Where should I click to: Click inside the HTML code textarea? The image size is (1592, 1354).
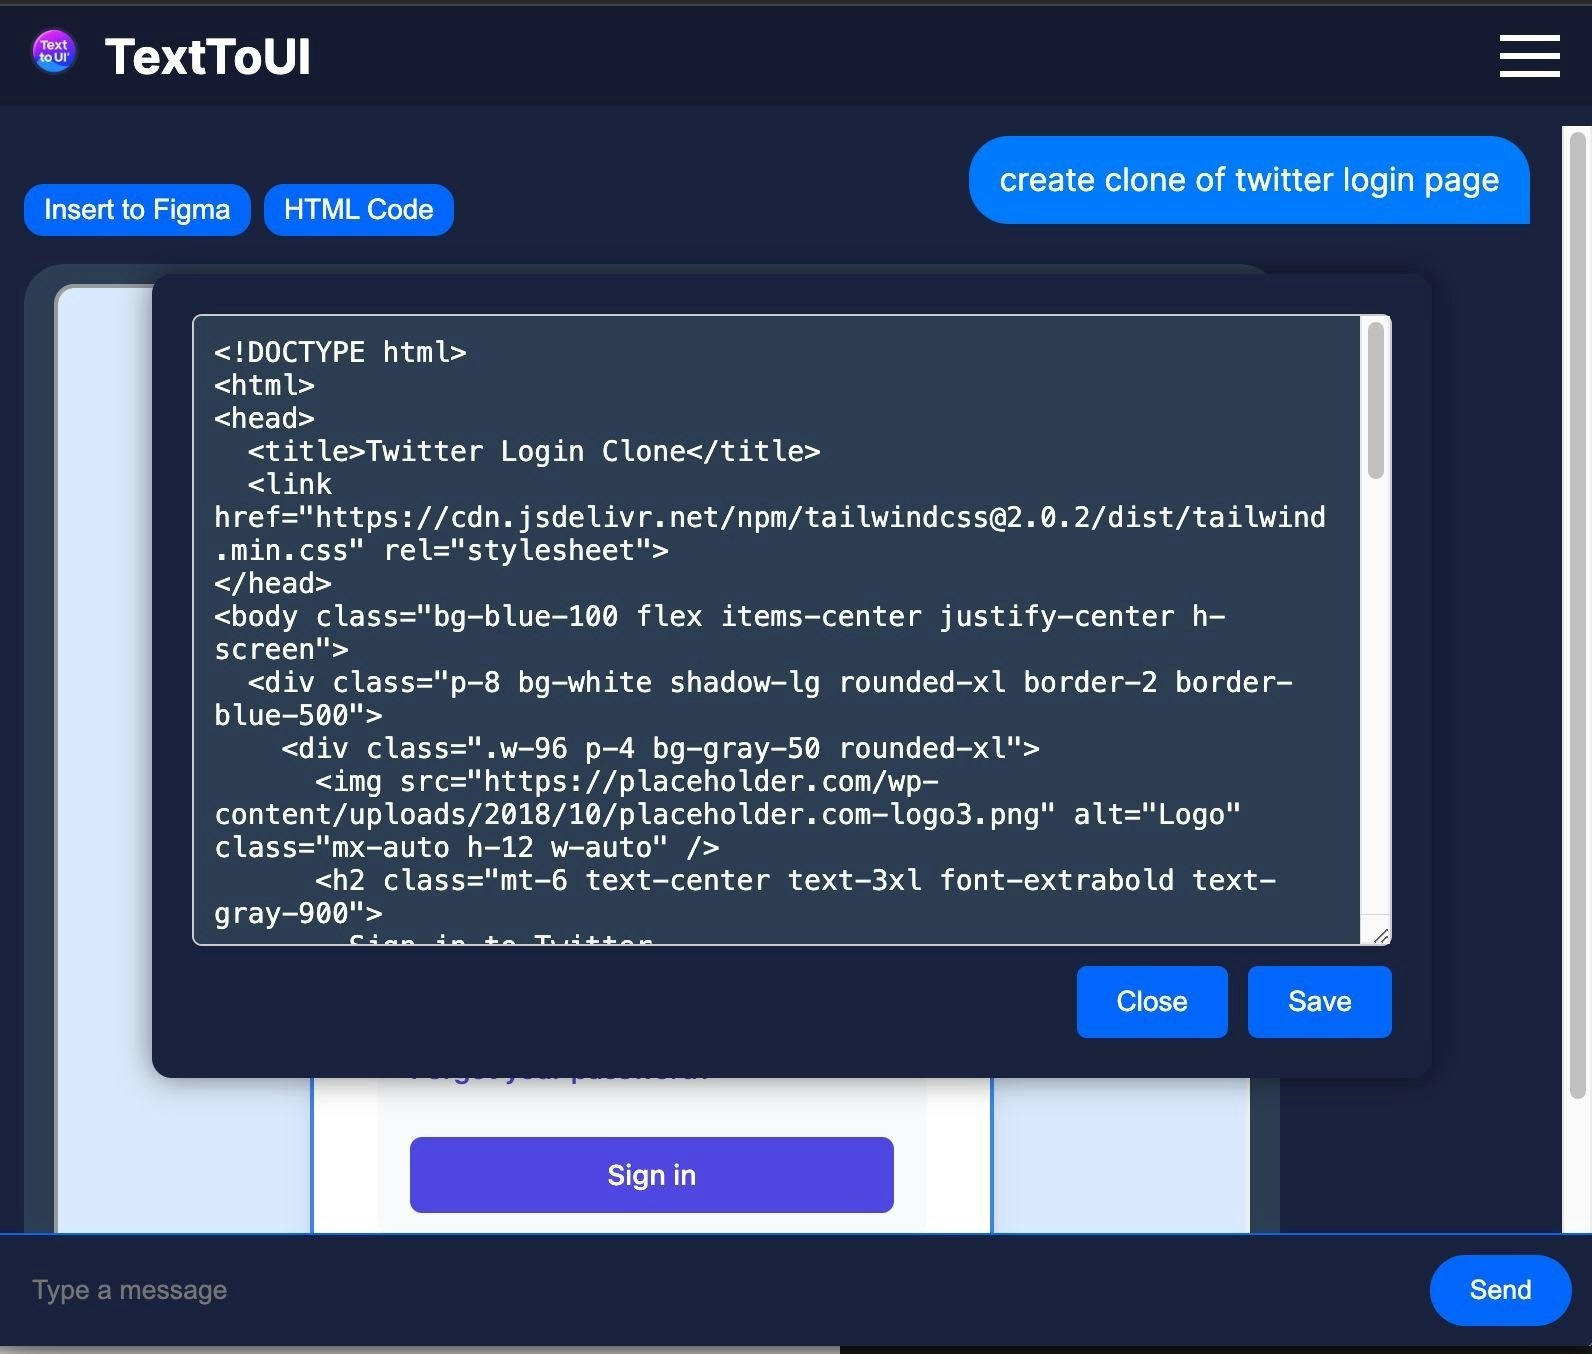coord(791,630)
